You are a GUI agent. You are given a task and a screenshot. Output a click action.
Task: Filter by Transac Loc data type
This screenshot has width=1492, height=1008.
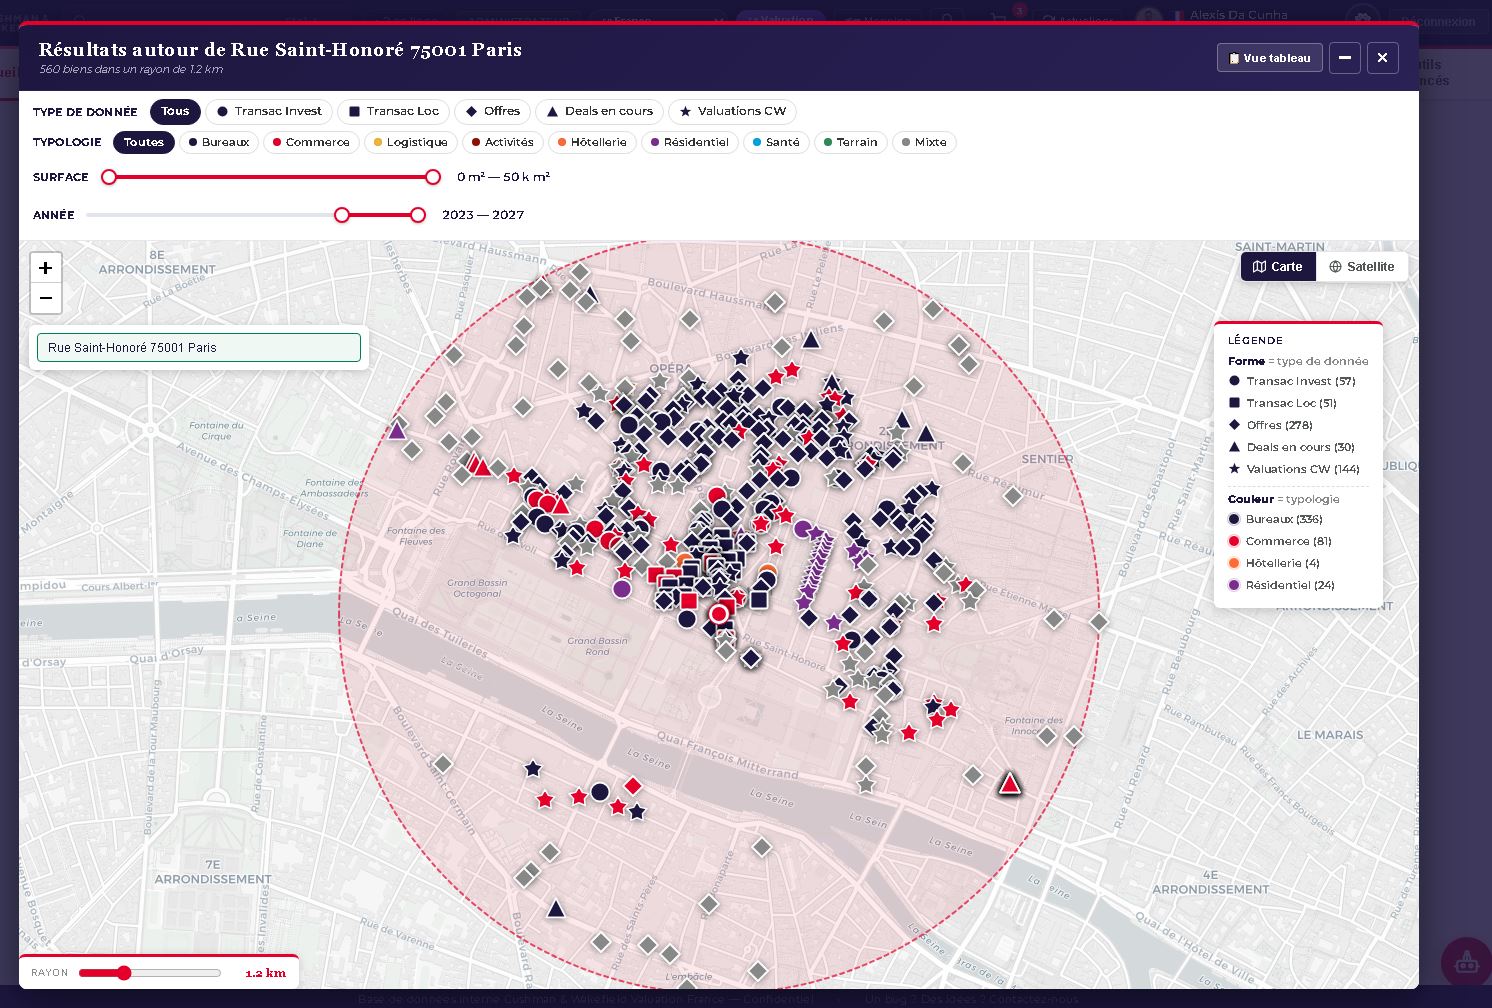click(x=394, y=111)
